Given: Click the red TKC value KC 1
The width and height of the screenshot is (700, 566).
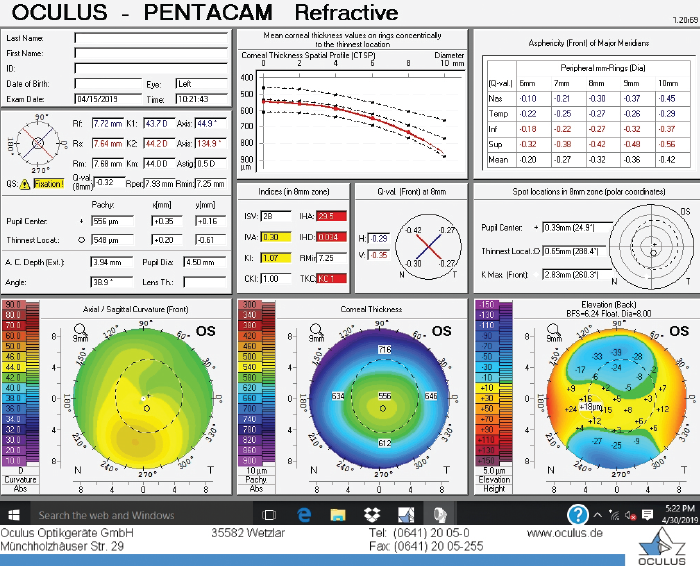Looking at the screenshot, I should 331,279.
